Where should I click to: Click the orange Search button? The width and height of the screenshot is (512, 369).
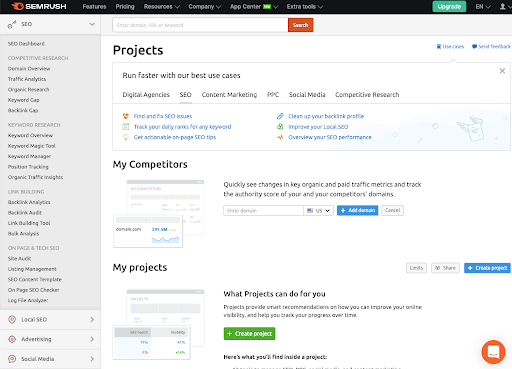coord(300,25)
